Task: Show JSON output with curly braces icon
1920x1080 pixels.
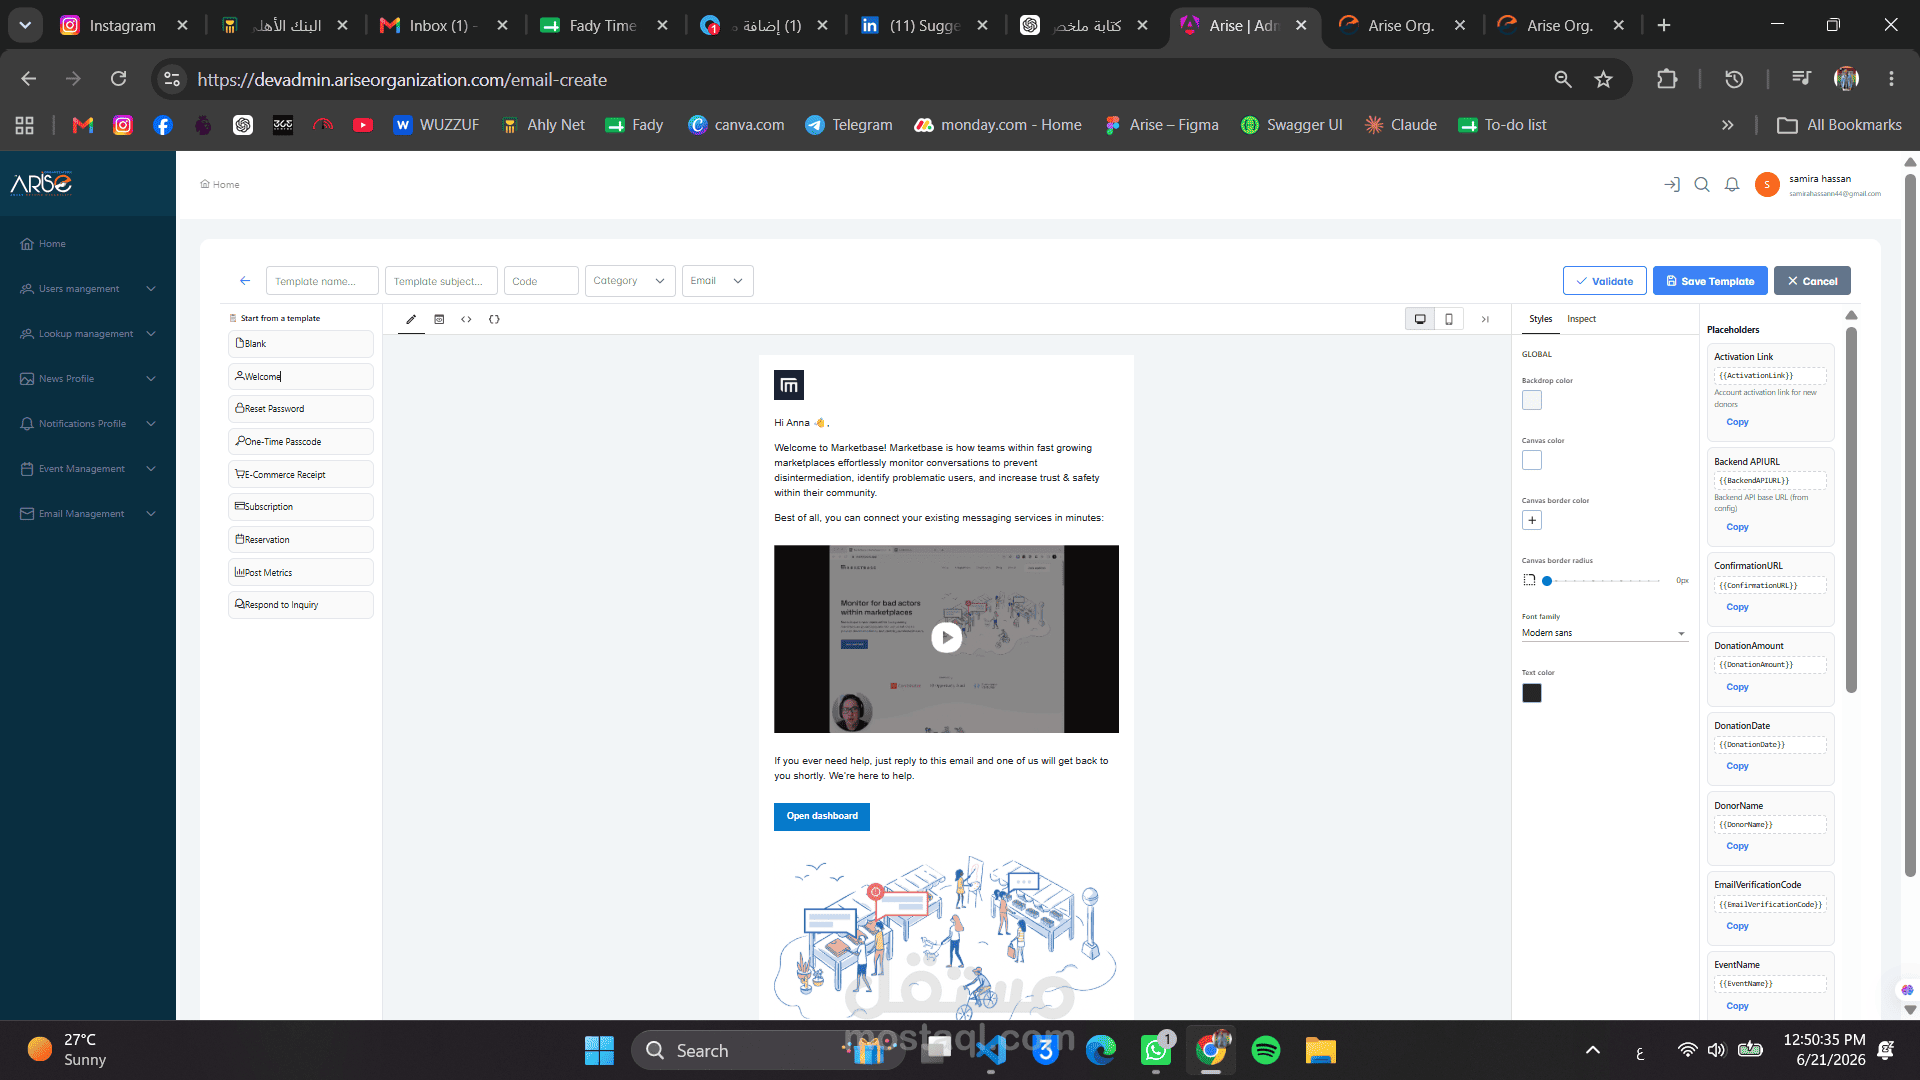Action: [x=494, y=319]
